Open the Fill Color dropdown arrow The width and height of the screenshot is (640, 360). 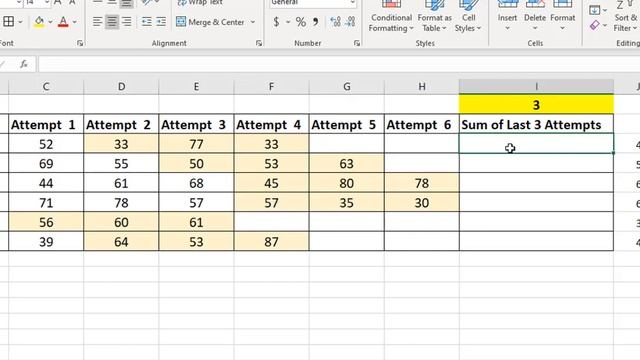50,22
